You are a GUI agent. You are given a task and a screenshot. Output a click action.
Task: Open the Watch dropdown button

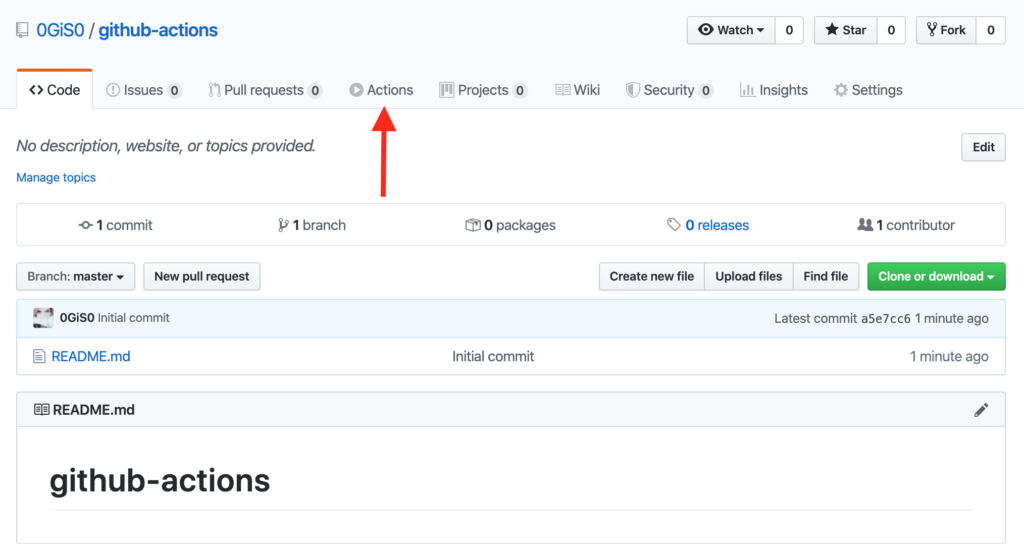[731, 30]
